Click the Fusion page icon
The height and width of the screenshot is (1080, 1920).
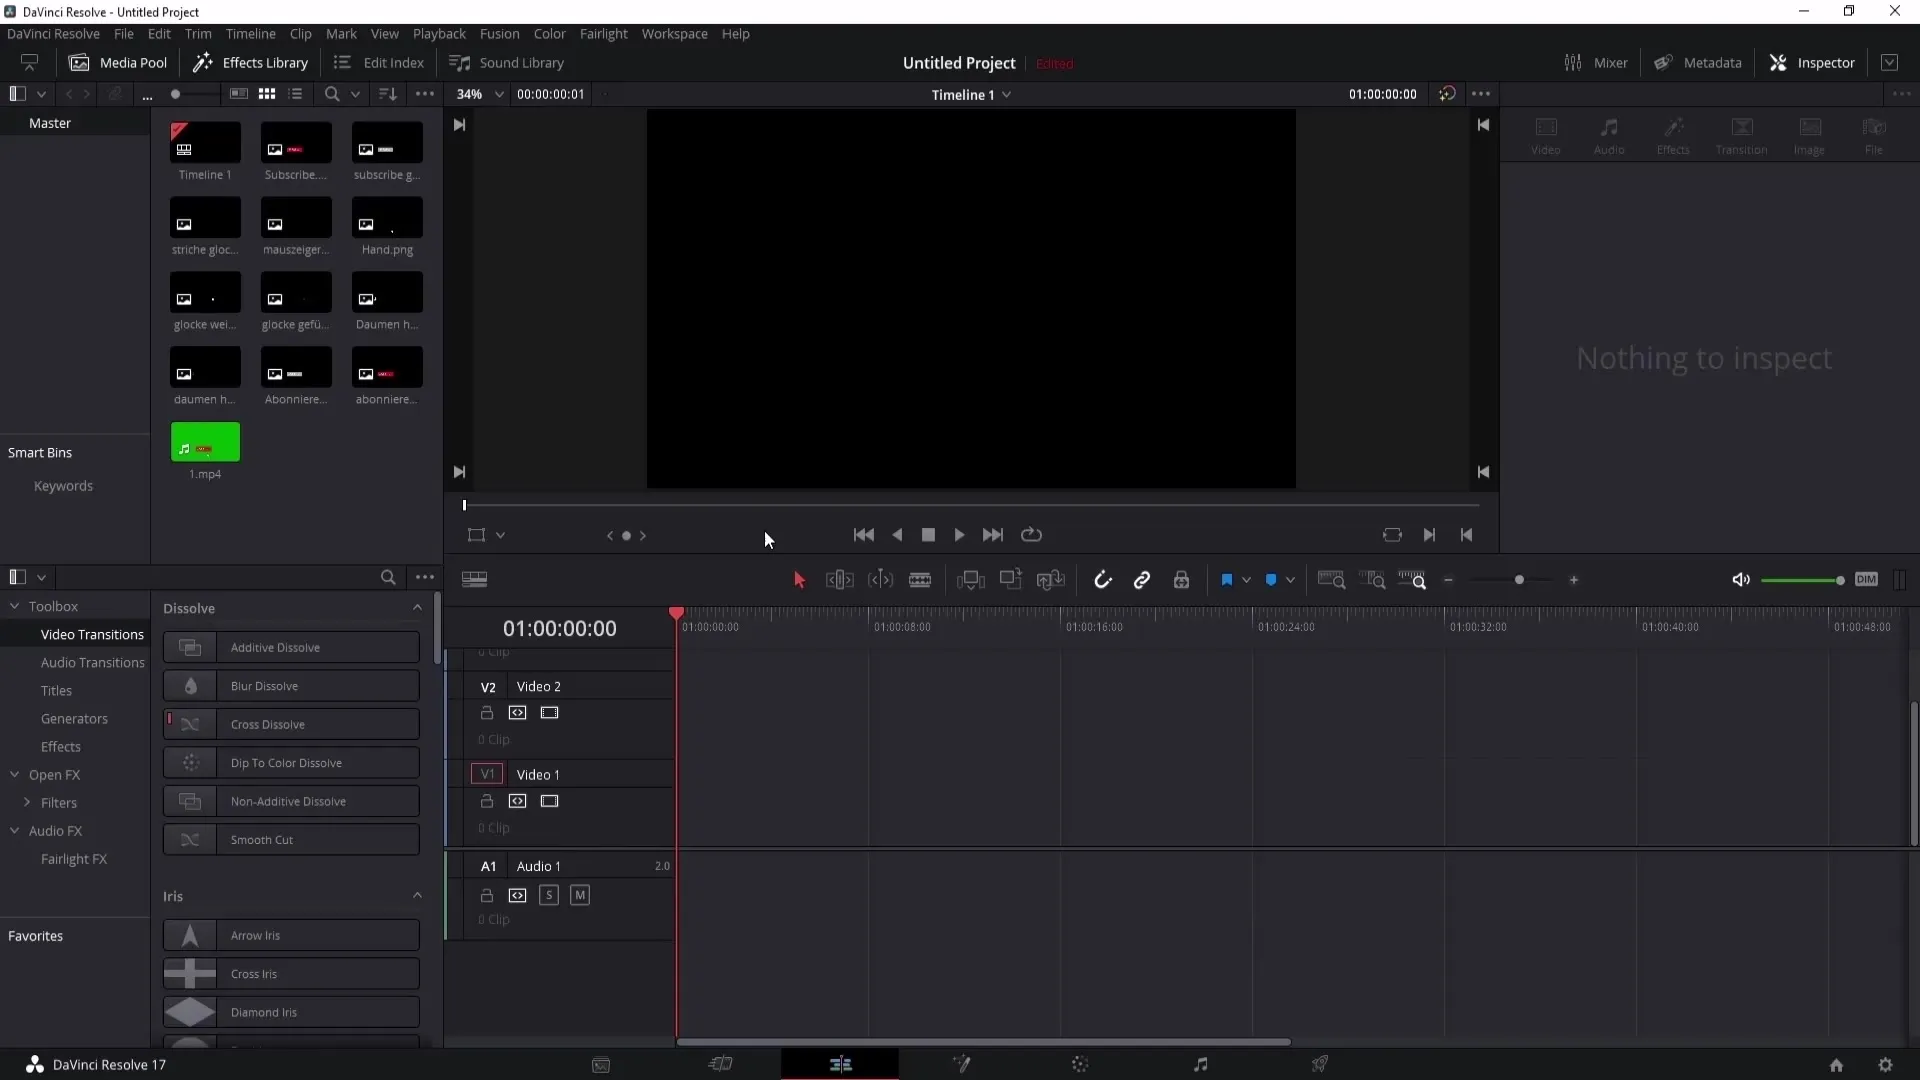961,1064
